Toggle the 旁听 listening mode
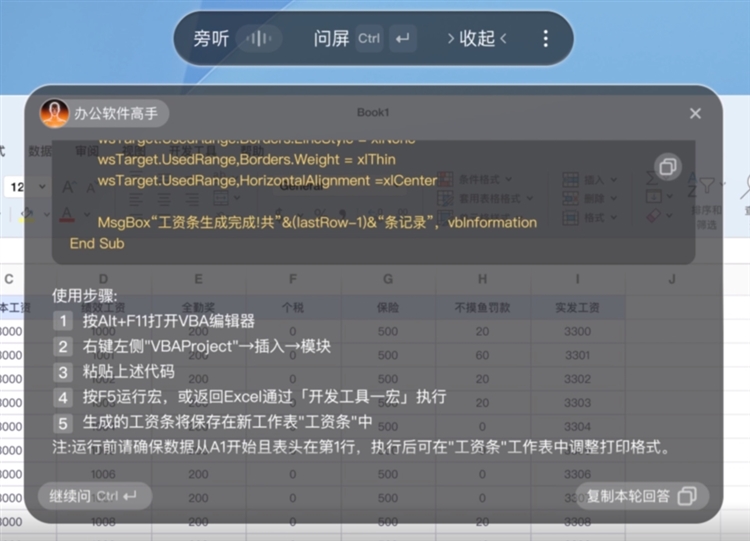Screen dimensions: 750x541 coord(211,39)
